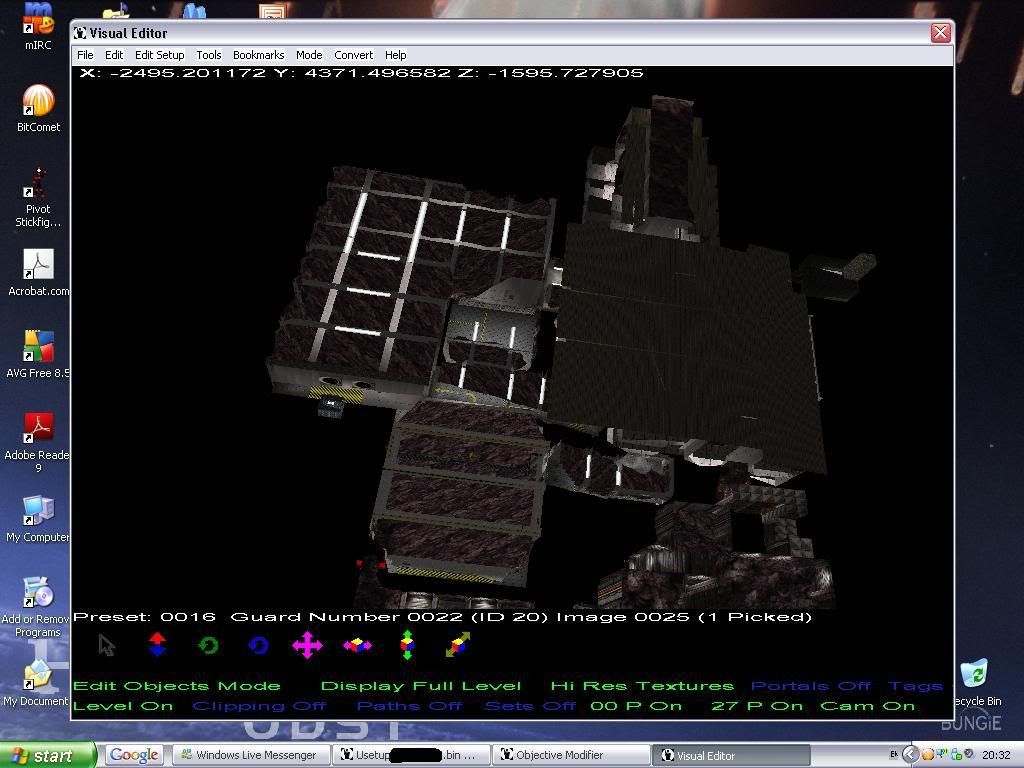This screenshot has height=768, width=1024.
Task: Click the Add or Remove Programs icon
Action: pyautogui.click(x=38, y=607)
